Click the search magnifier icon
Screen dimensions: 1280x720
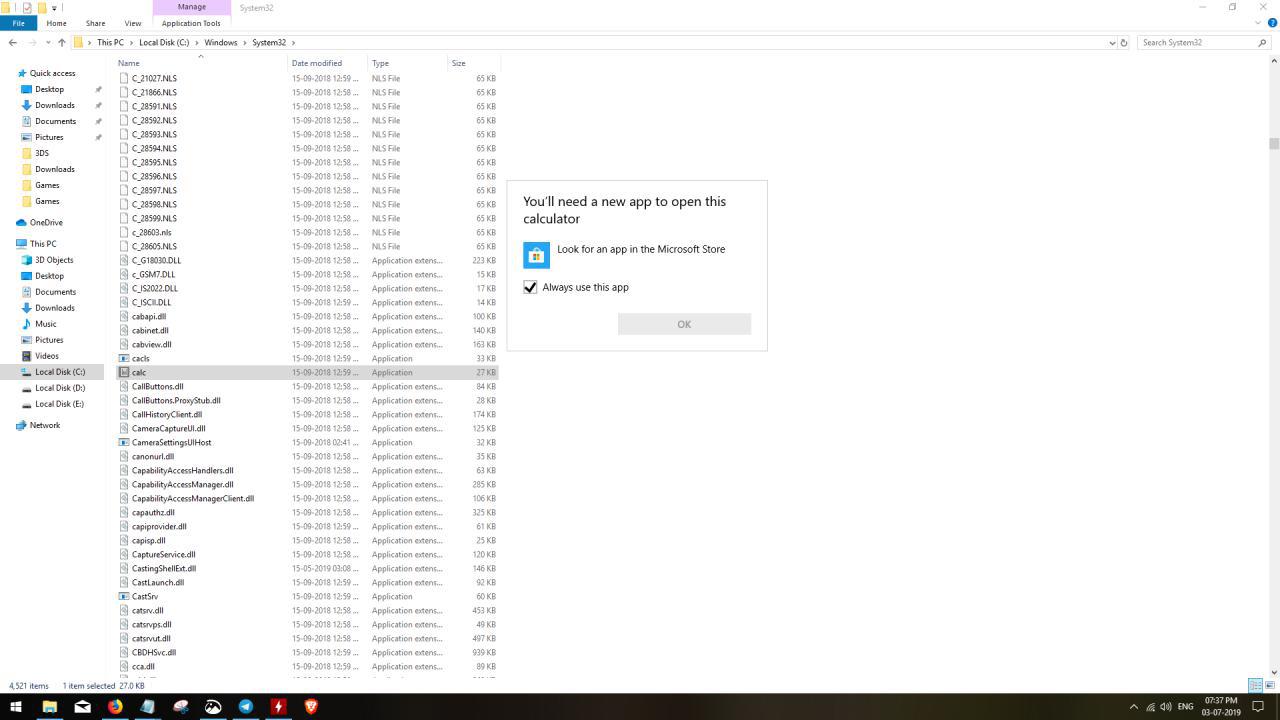pyautogui.click(x=1262, y=42)
